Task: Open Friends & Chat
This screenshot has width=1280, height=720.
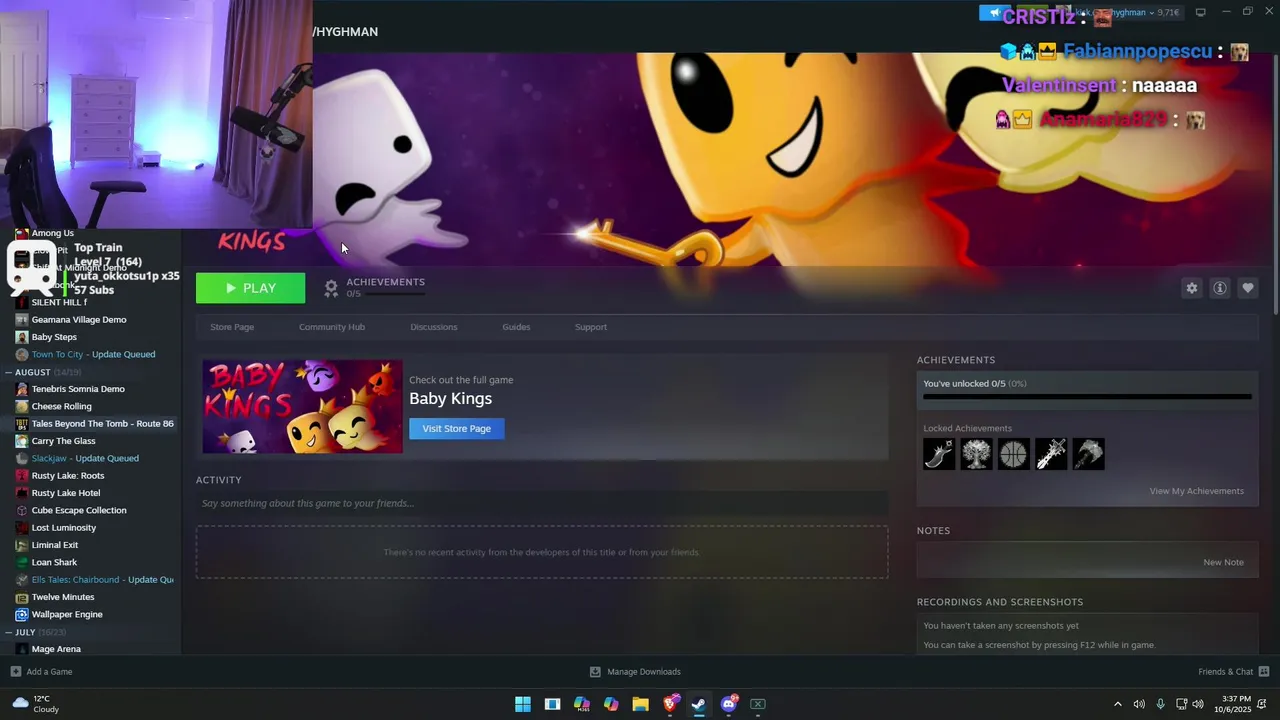Action: (x=1225, y=672)
